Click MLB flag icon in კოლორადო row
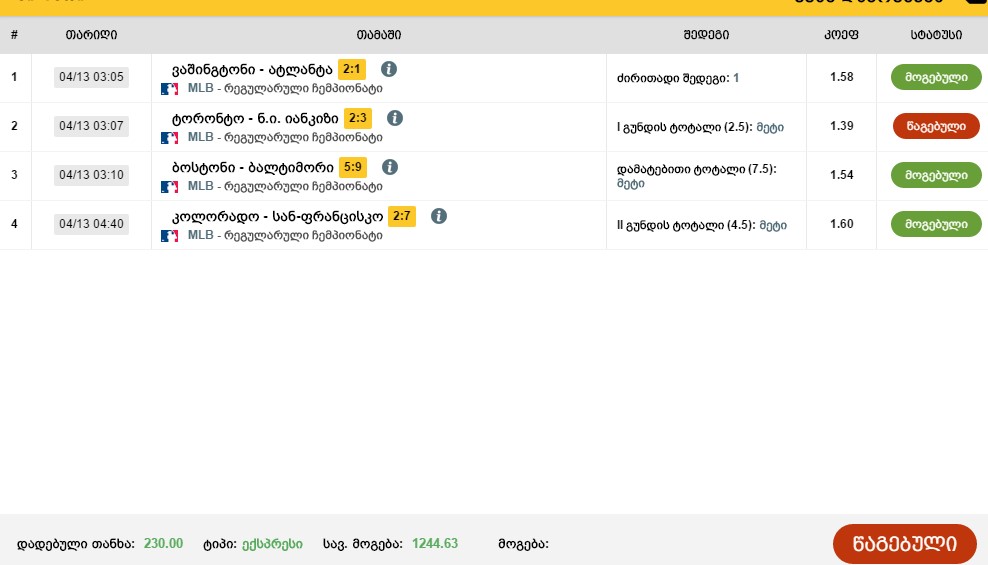 point(169,236)
